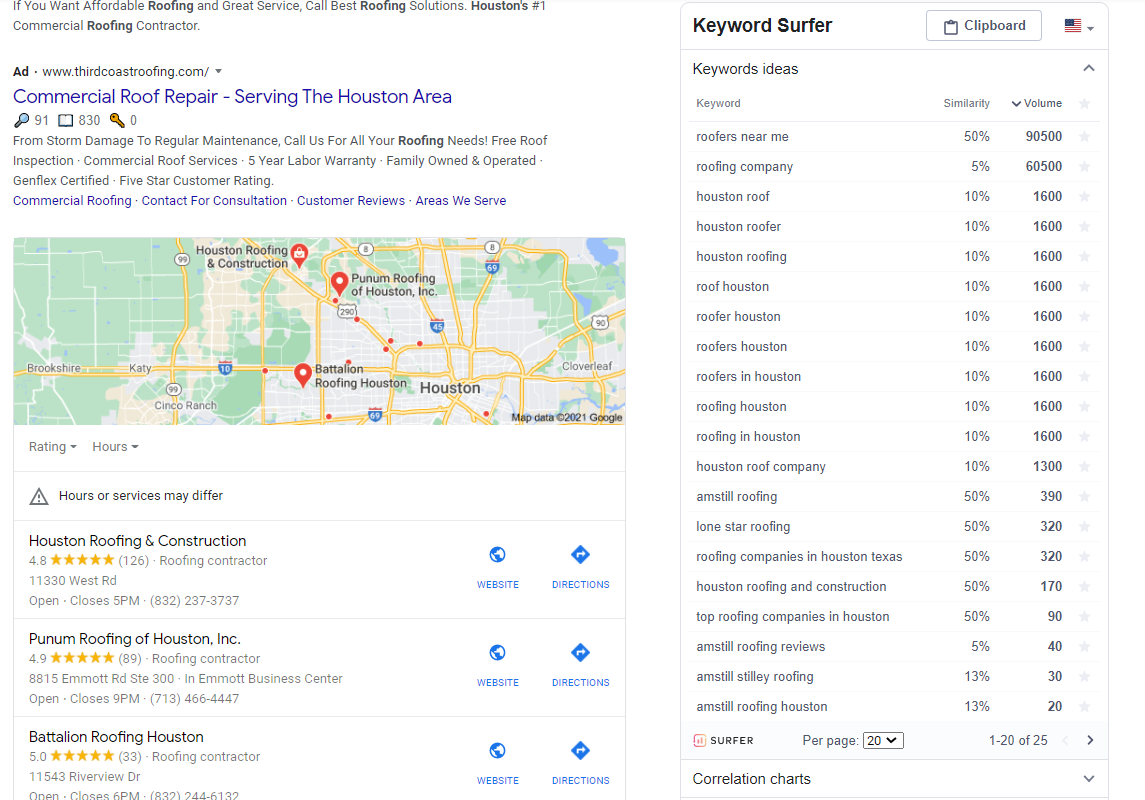The image size is (1145, 800).
Task: Star the 'lone star roofing' keyword
Action: pyautogui.click(x=1084, y=526)
